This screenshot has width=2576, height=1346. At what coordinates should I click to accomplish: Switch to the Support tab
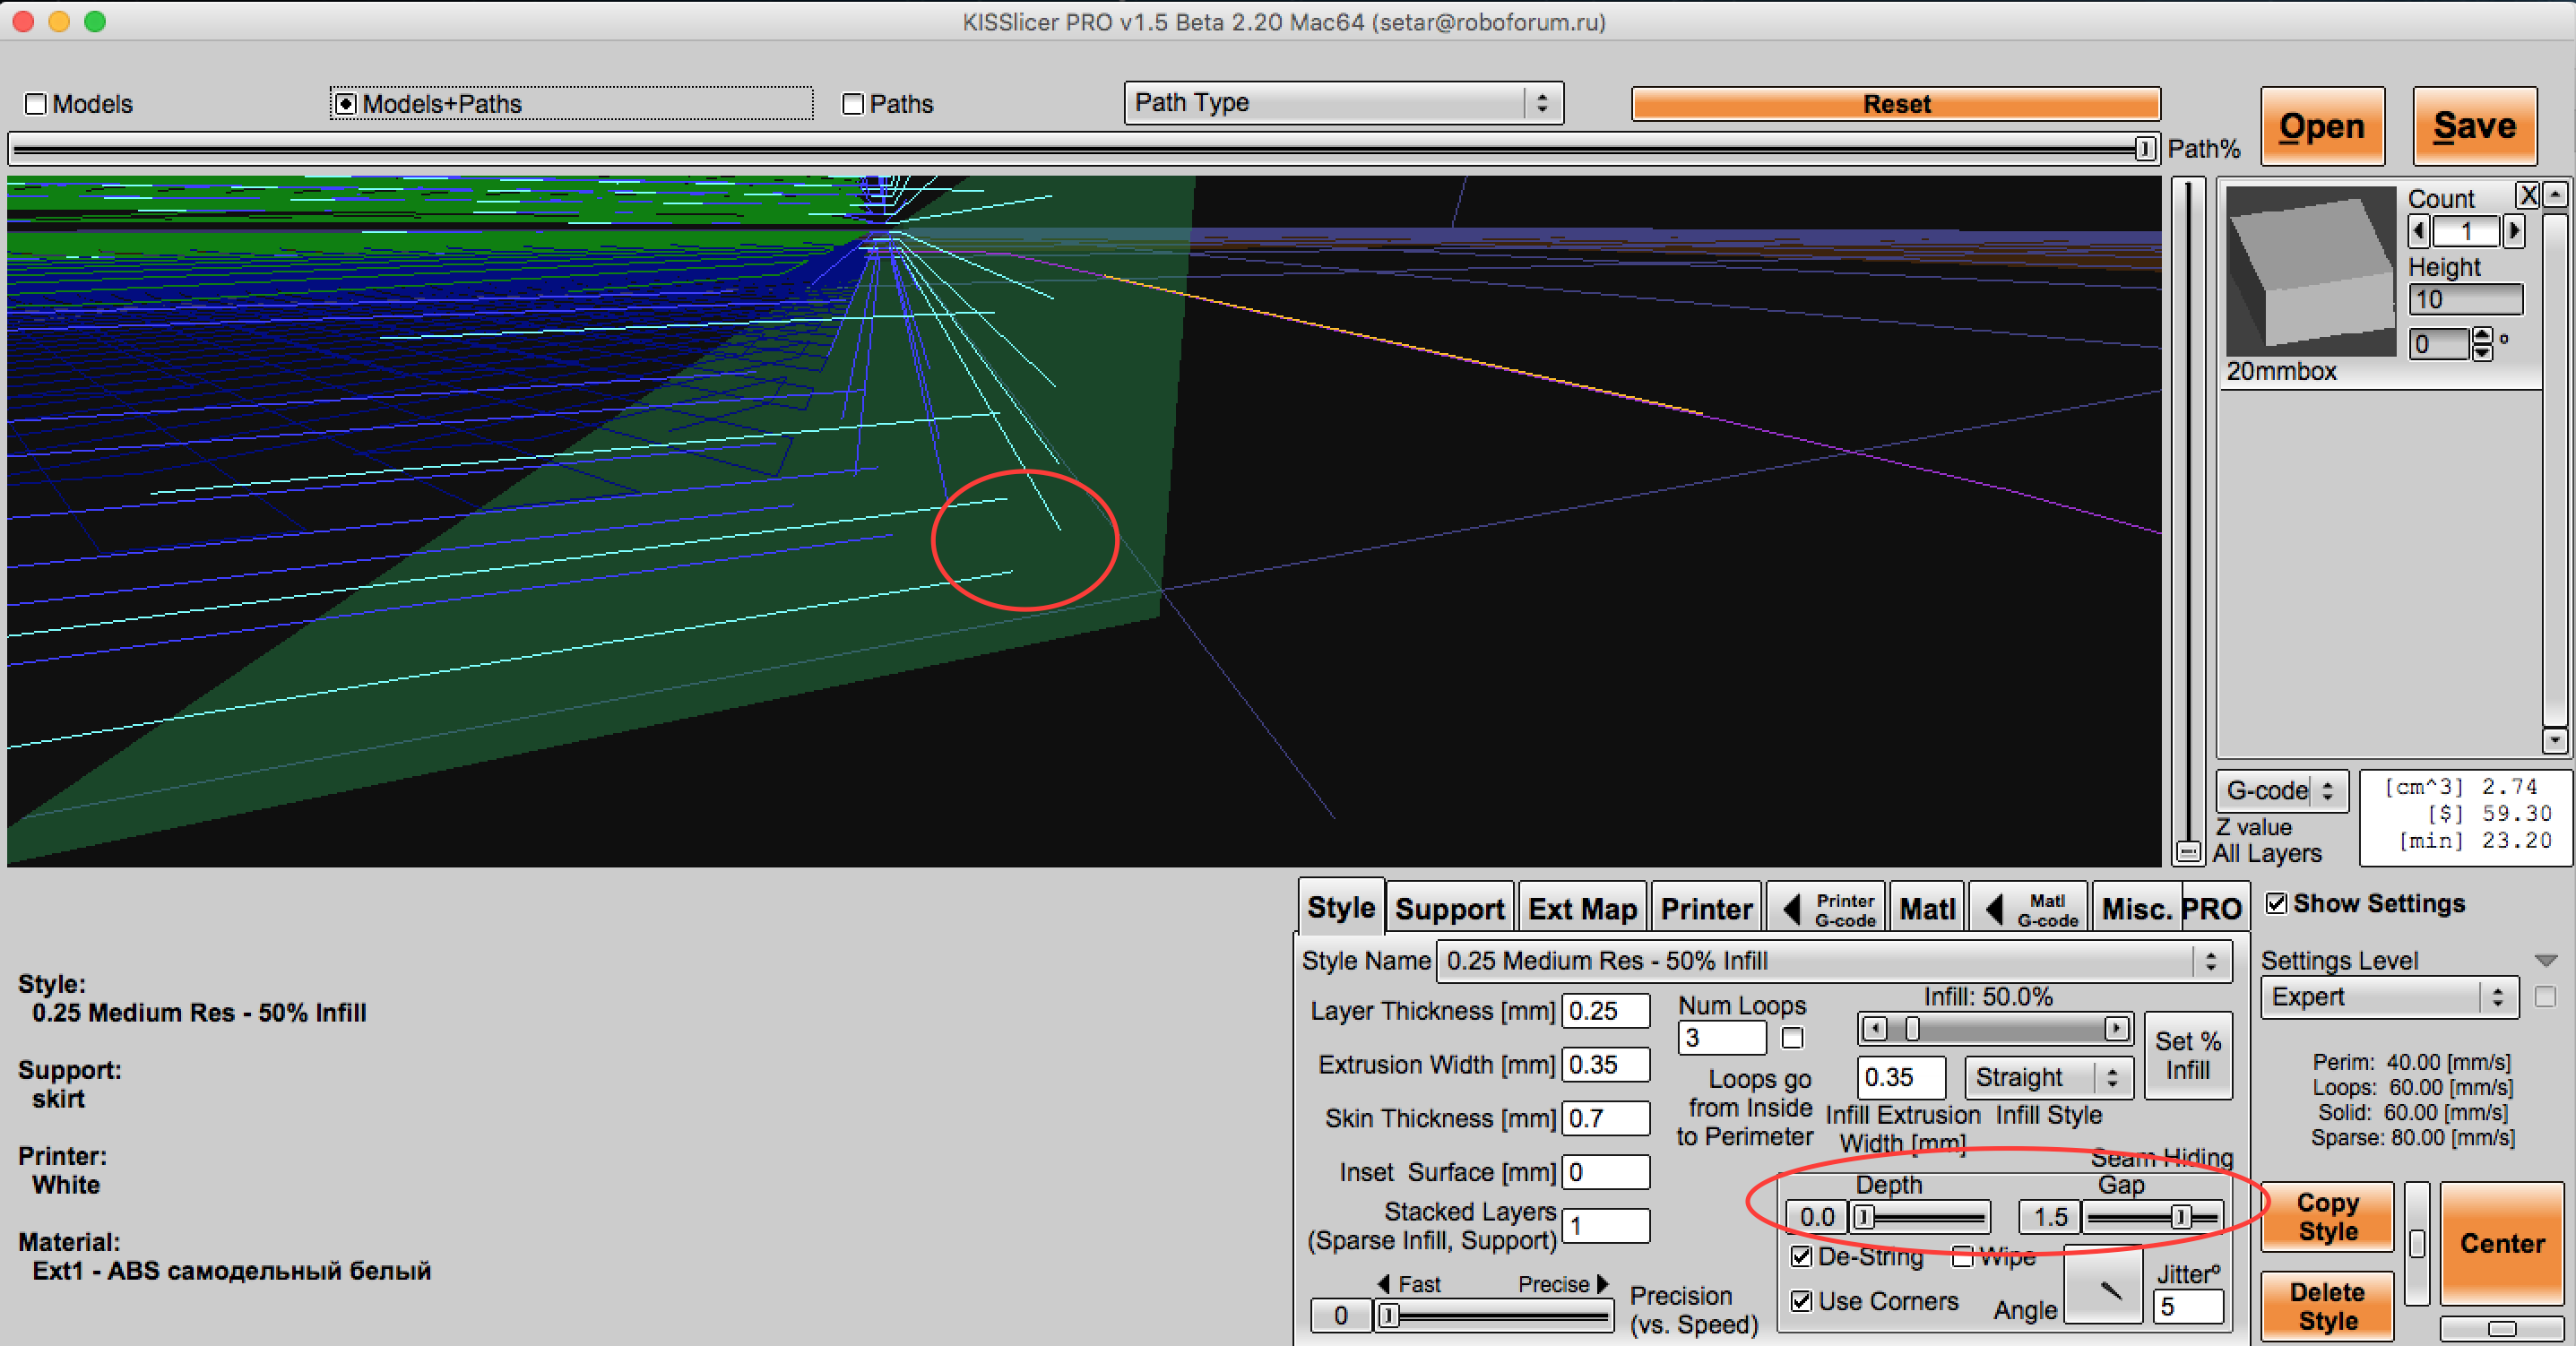(1449, 908)
